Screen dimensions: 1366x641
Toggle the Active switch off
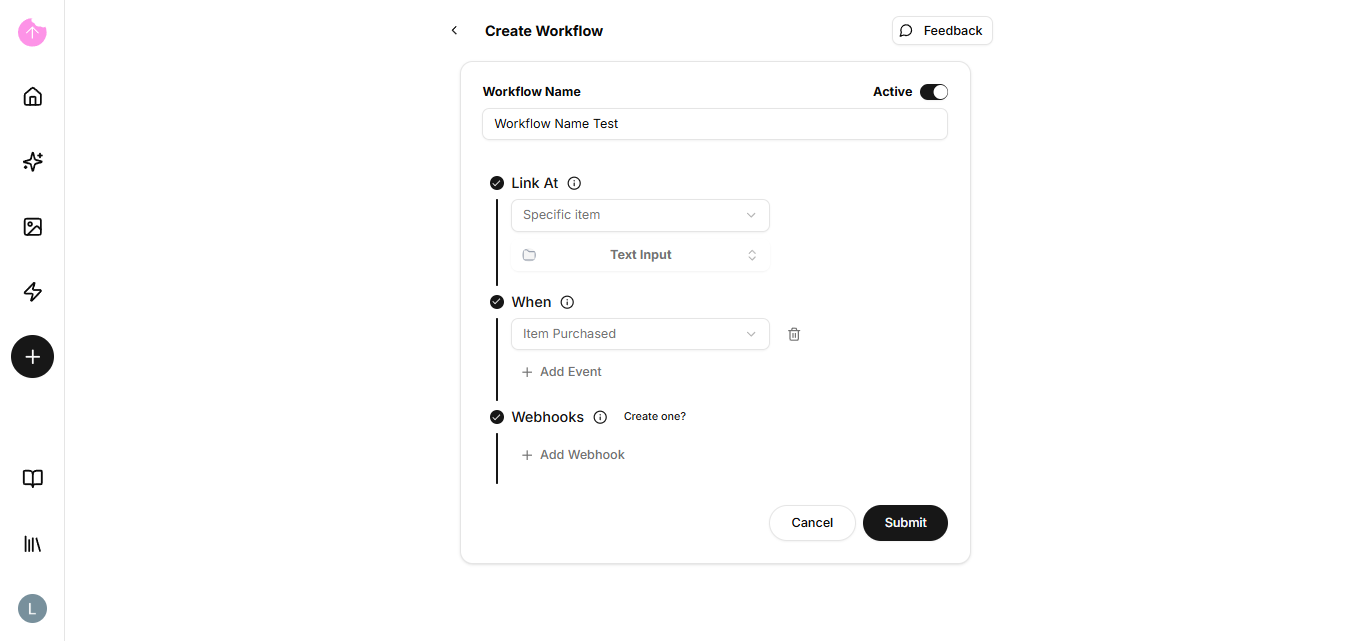click(x=934, y=92)
